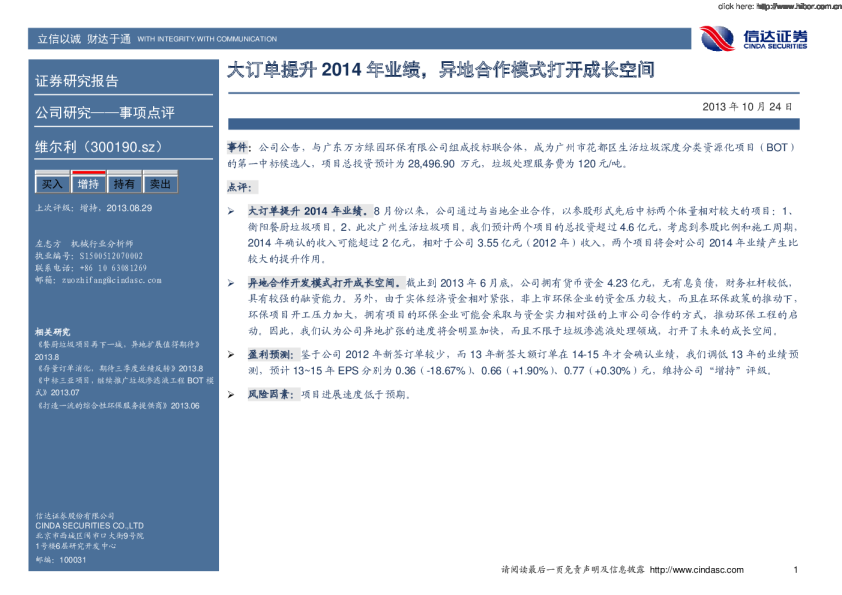Click the 买入 rating box

[52, 184]
